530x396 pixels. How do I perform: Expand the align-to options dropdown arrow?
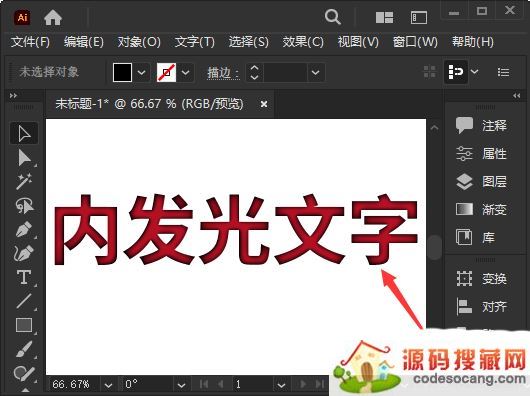pos(475,72)
